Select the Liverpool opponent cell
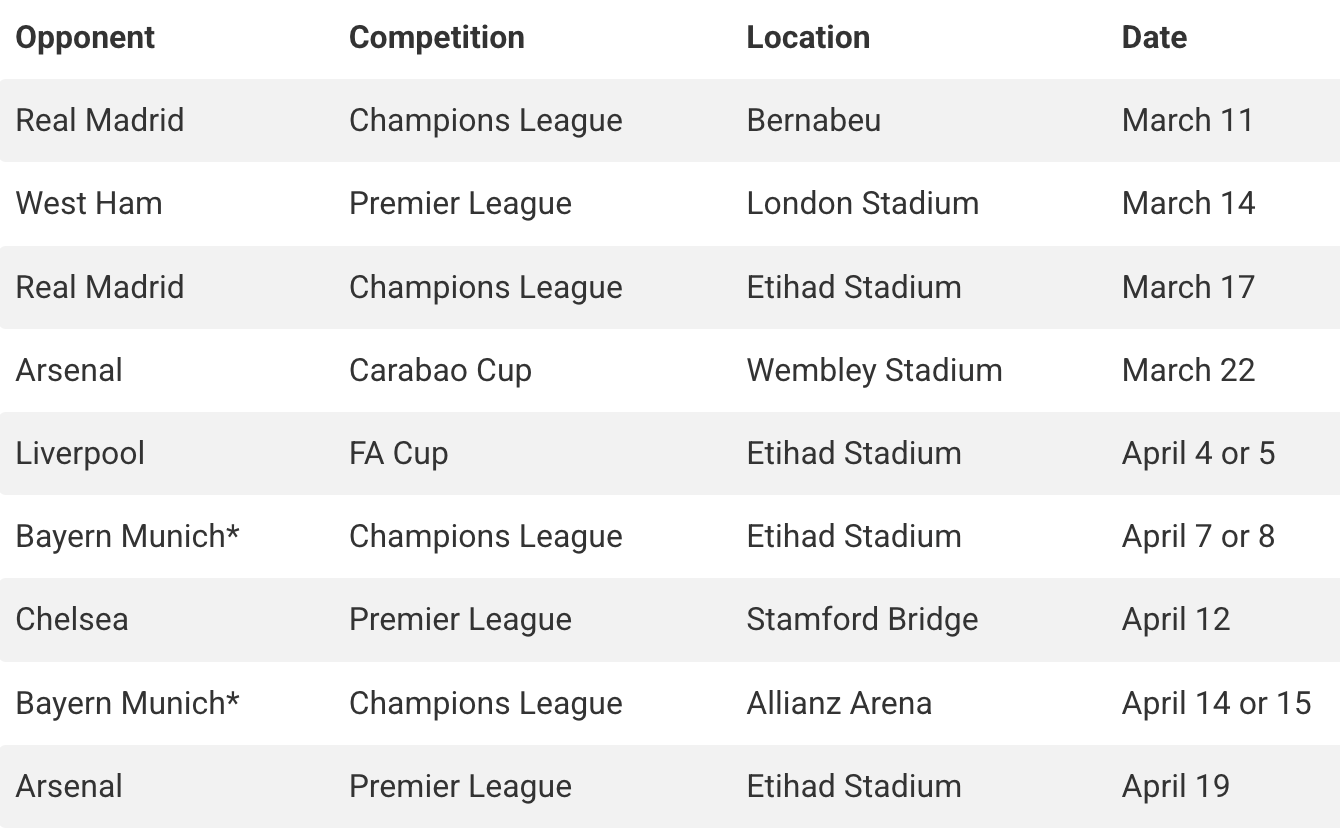 (80, 454)
